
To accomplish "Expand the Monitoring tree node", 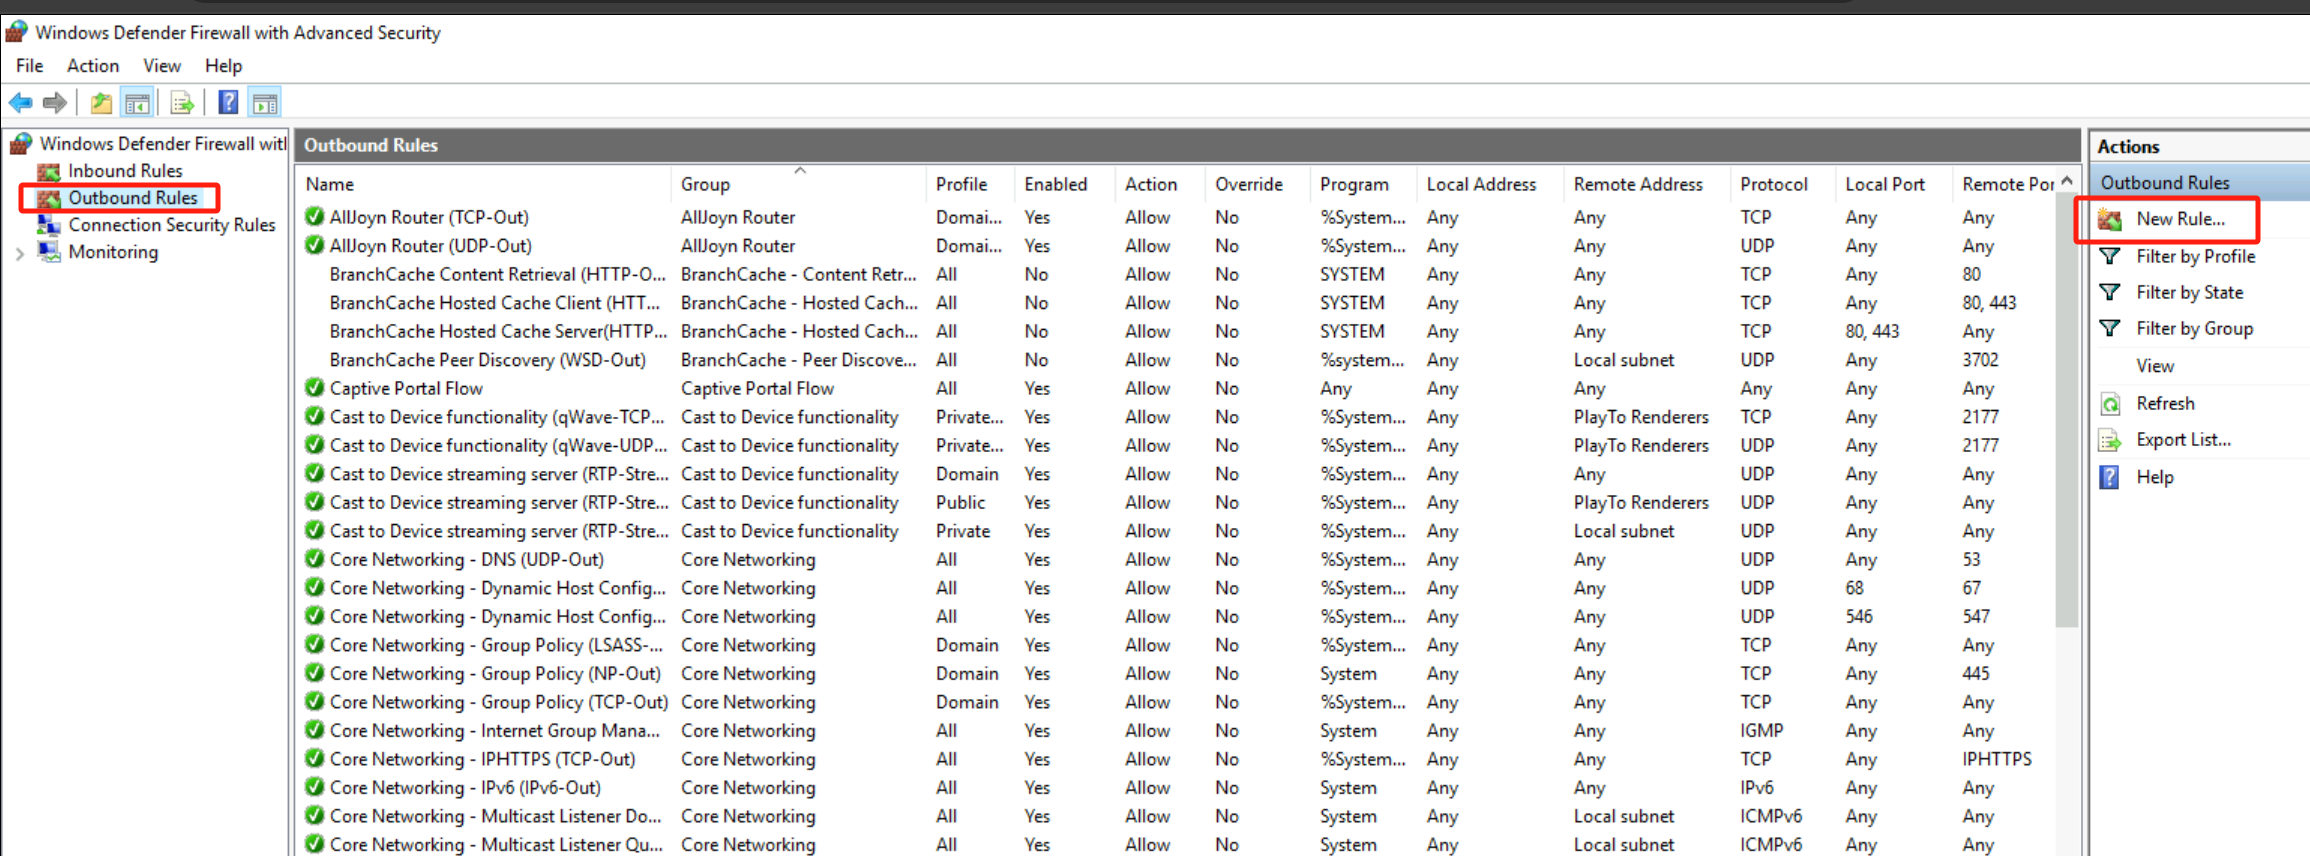I will [x=20, y=253].
